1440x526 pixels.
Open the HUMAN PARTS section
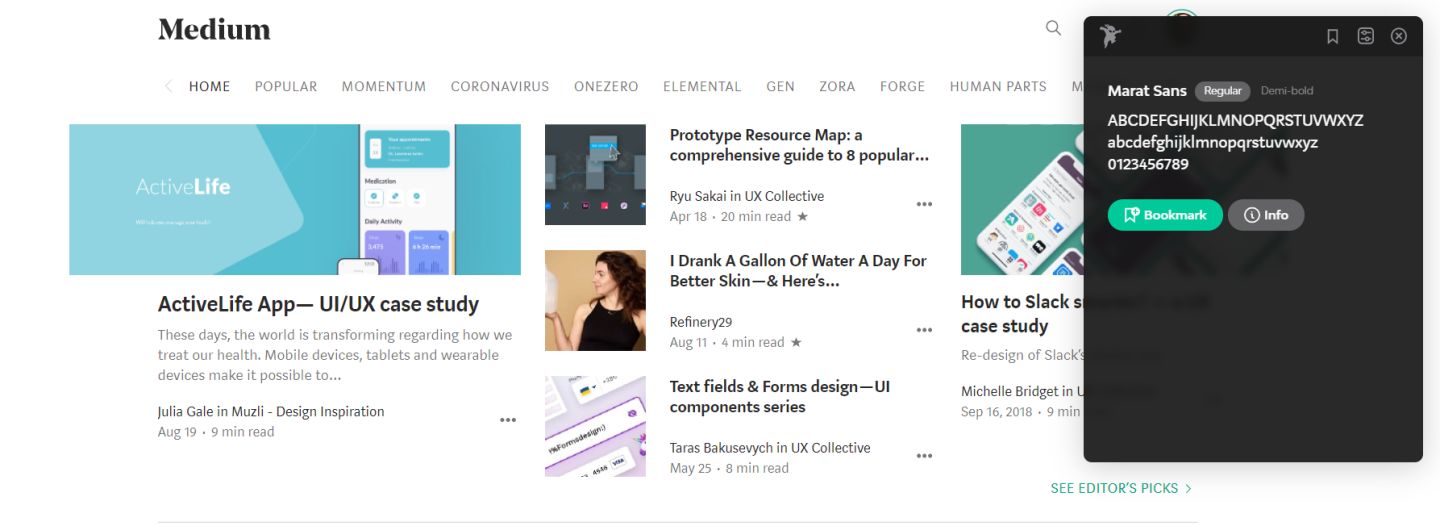[x=998, y=87]
